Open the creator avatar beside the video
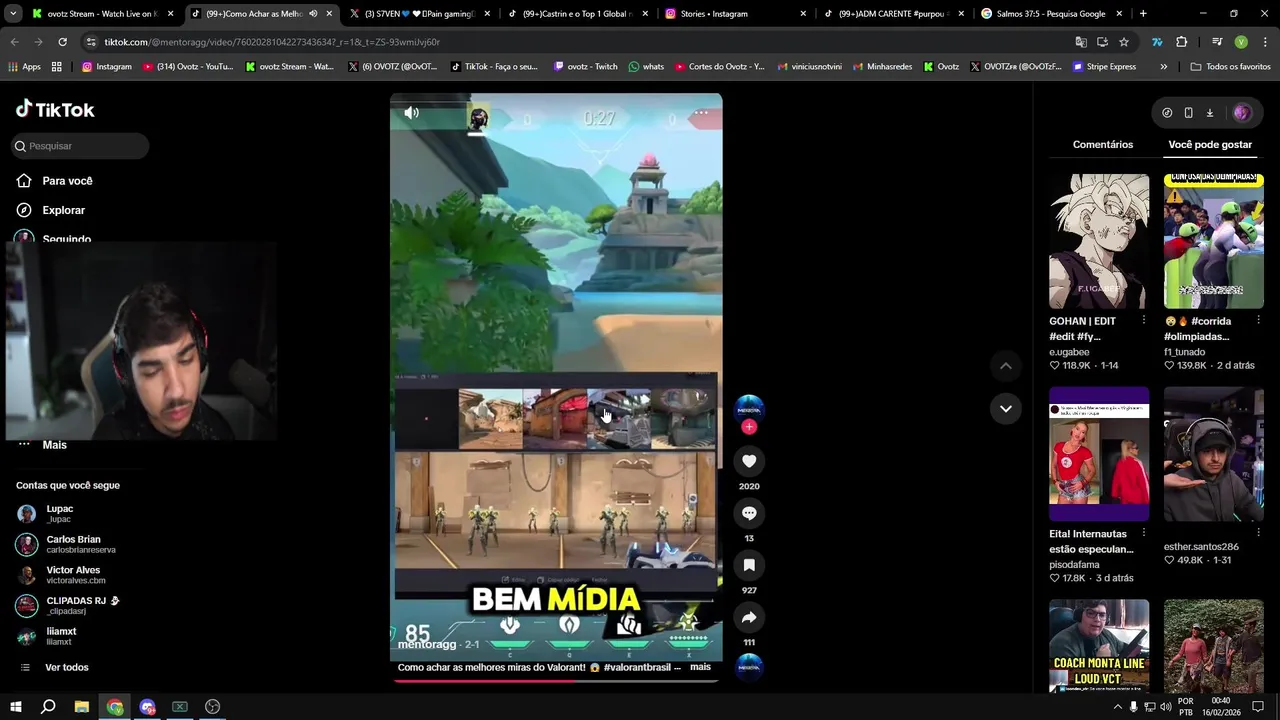Viewport: 1280px width, 720px height. [749, 407]
